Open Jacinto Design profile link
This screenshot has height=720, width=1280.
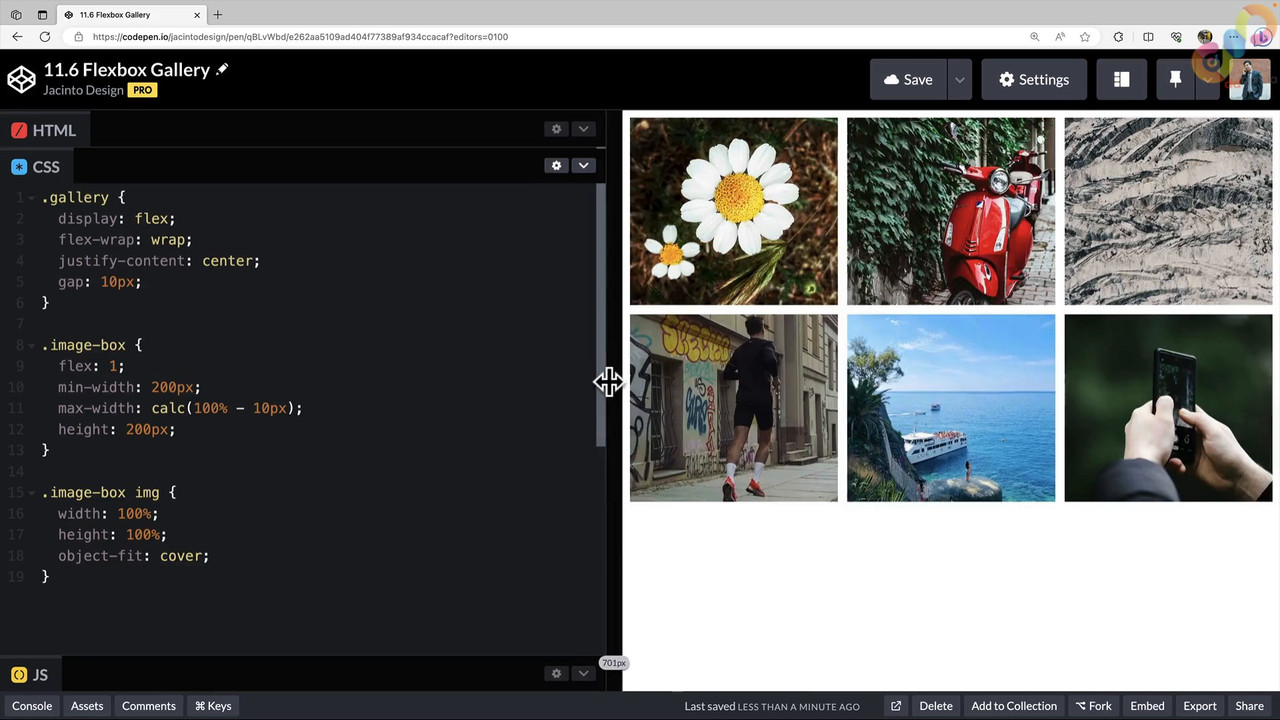pos(83,90)
